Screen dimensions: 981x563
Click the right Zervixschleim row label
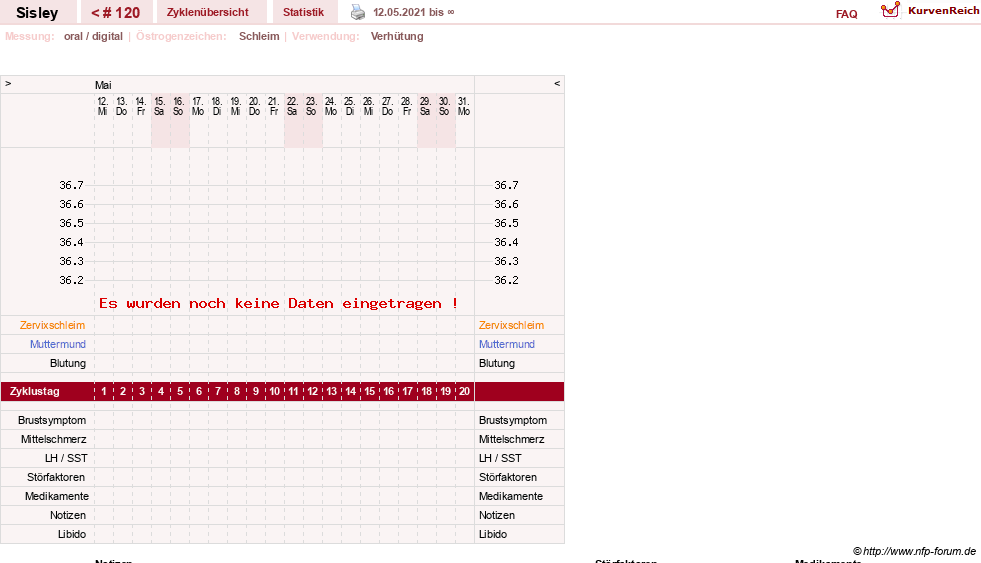[511, 325]
